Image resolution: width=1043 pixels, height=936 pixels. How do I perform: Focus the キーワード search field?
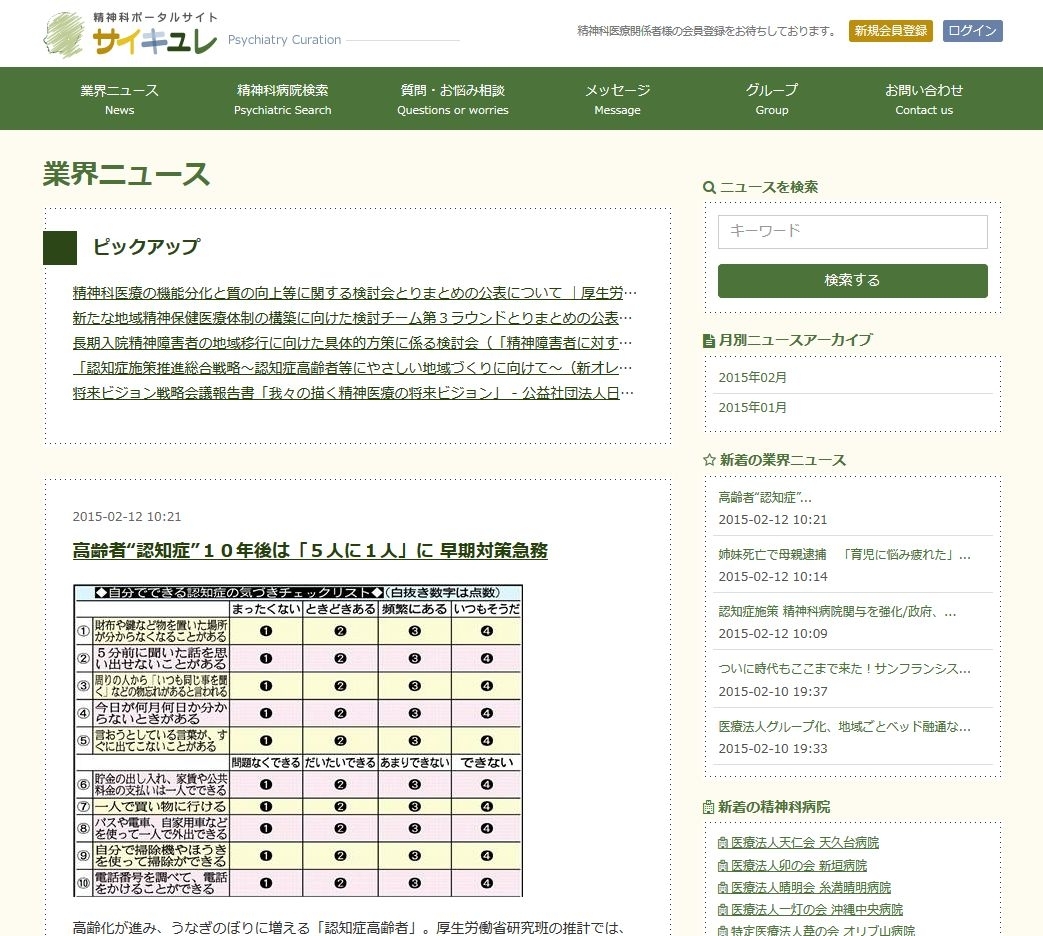tap(853, 232)
